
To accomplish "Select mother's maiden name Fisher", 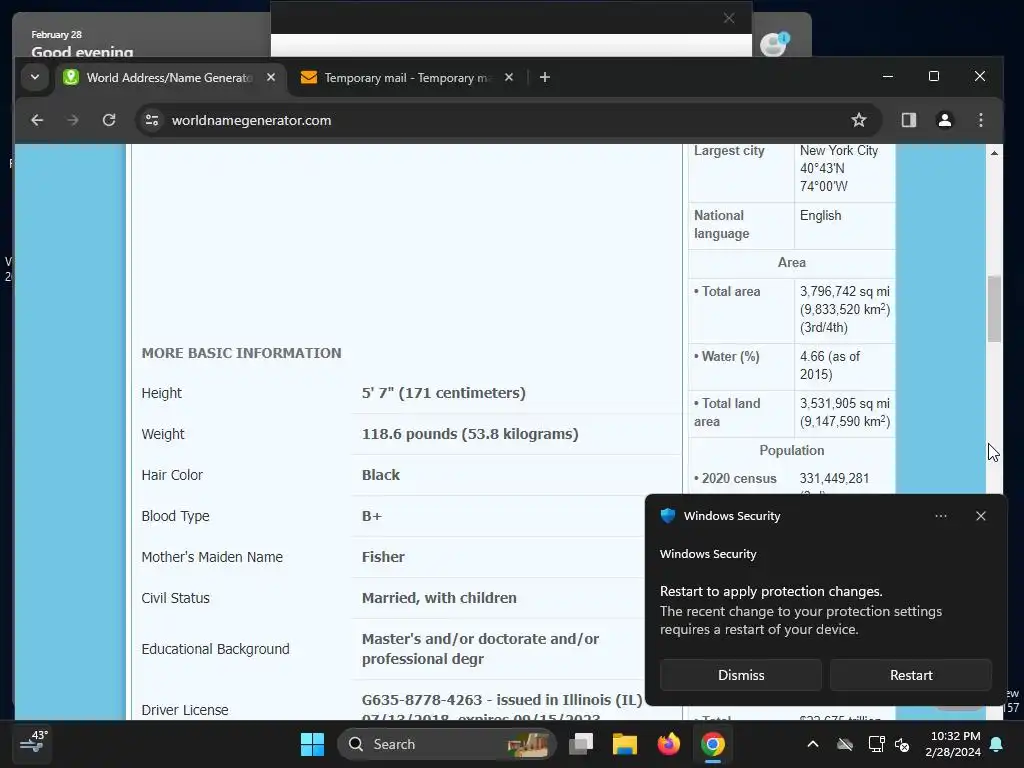I will tap(383, 557).
